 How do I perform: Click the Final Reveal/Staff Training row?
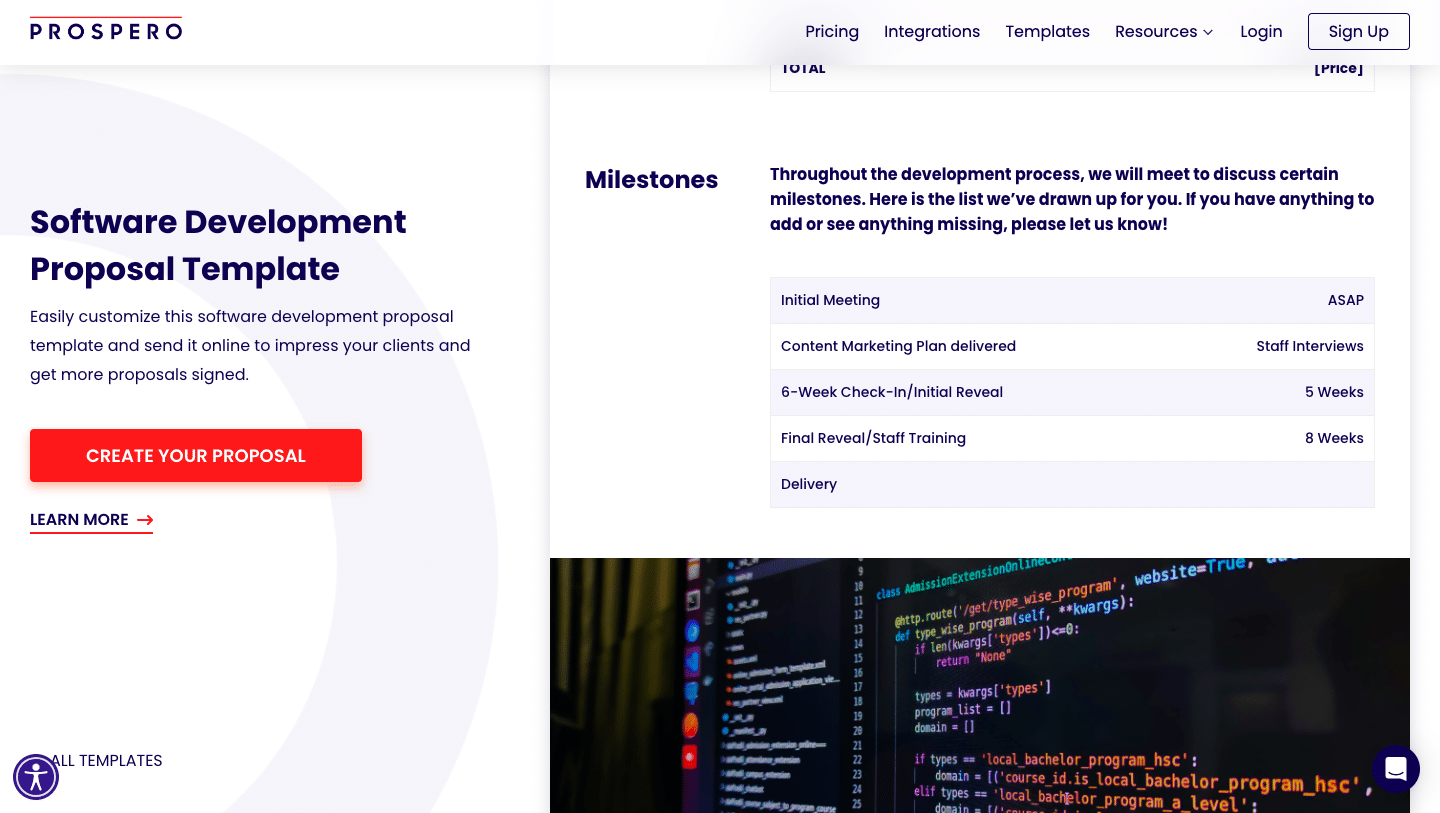click(x=1071, y=438)
